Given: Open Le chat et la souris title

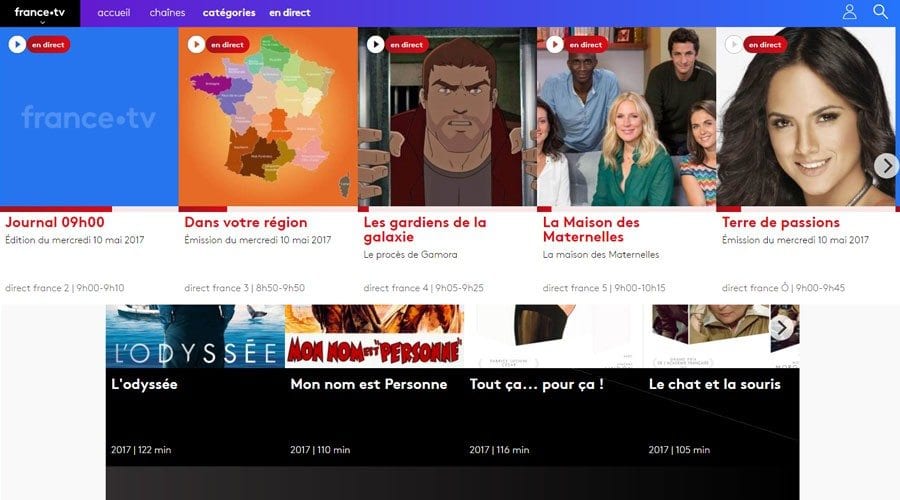Looking at the screenshot, I should tap(715, 384).
